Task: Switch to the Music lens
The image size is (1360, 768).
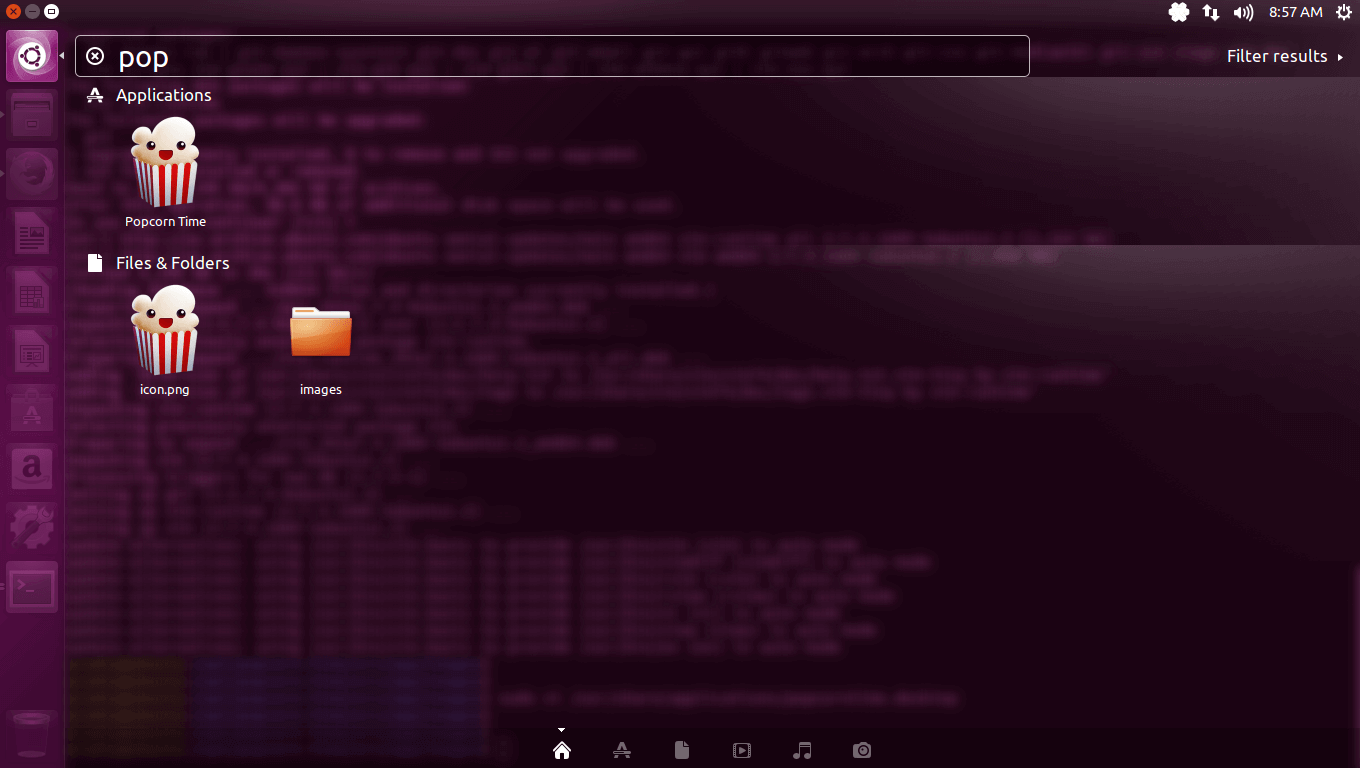Action: (802, 750)
